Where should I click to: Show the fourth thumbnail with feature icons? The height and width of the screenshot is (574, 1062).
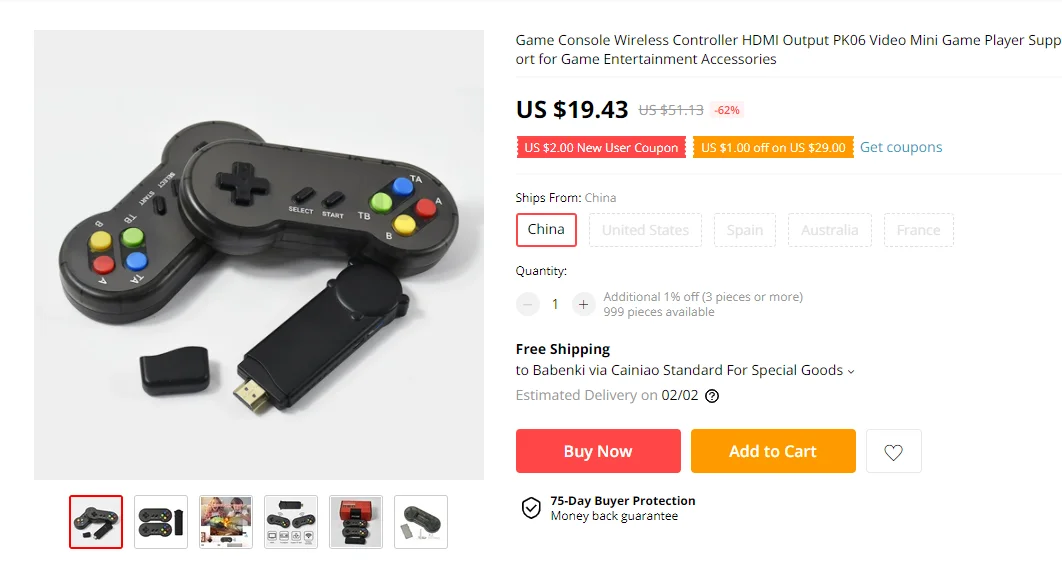pos(291,522)
